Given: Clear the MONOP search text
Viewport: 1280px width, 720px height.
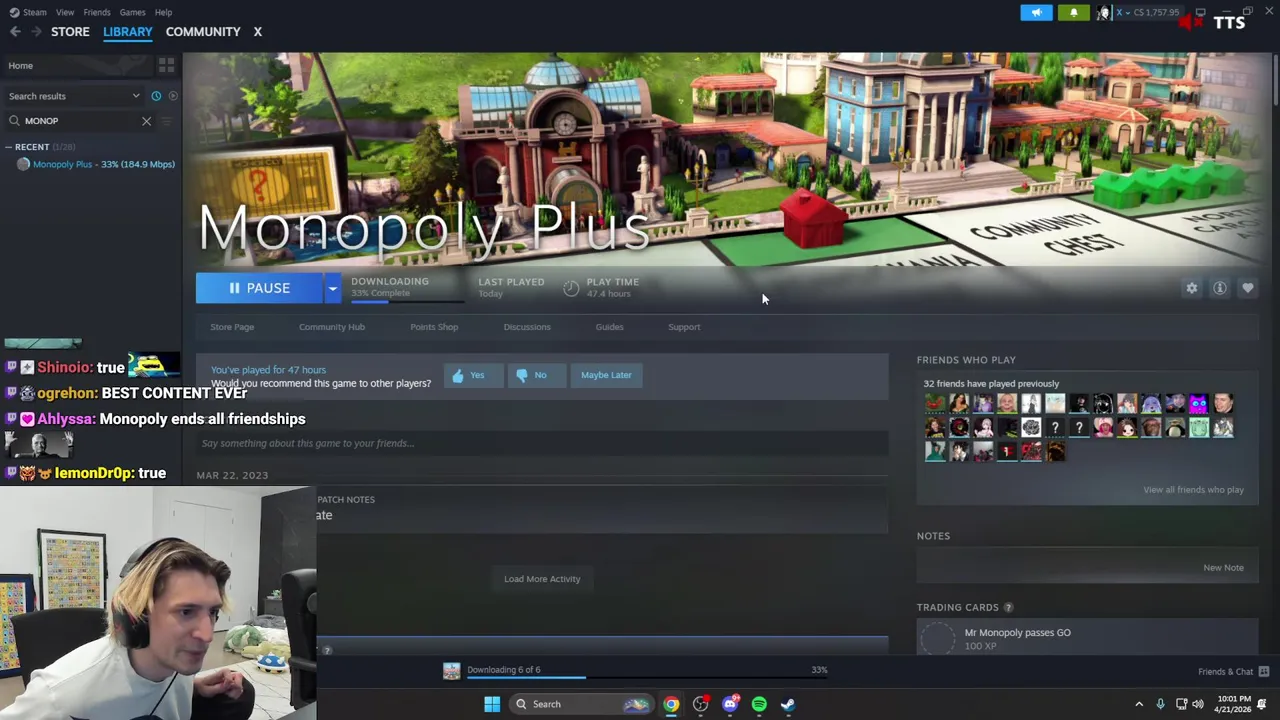Looking at the screenshot, I should click(x=146, y=121).
